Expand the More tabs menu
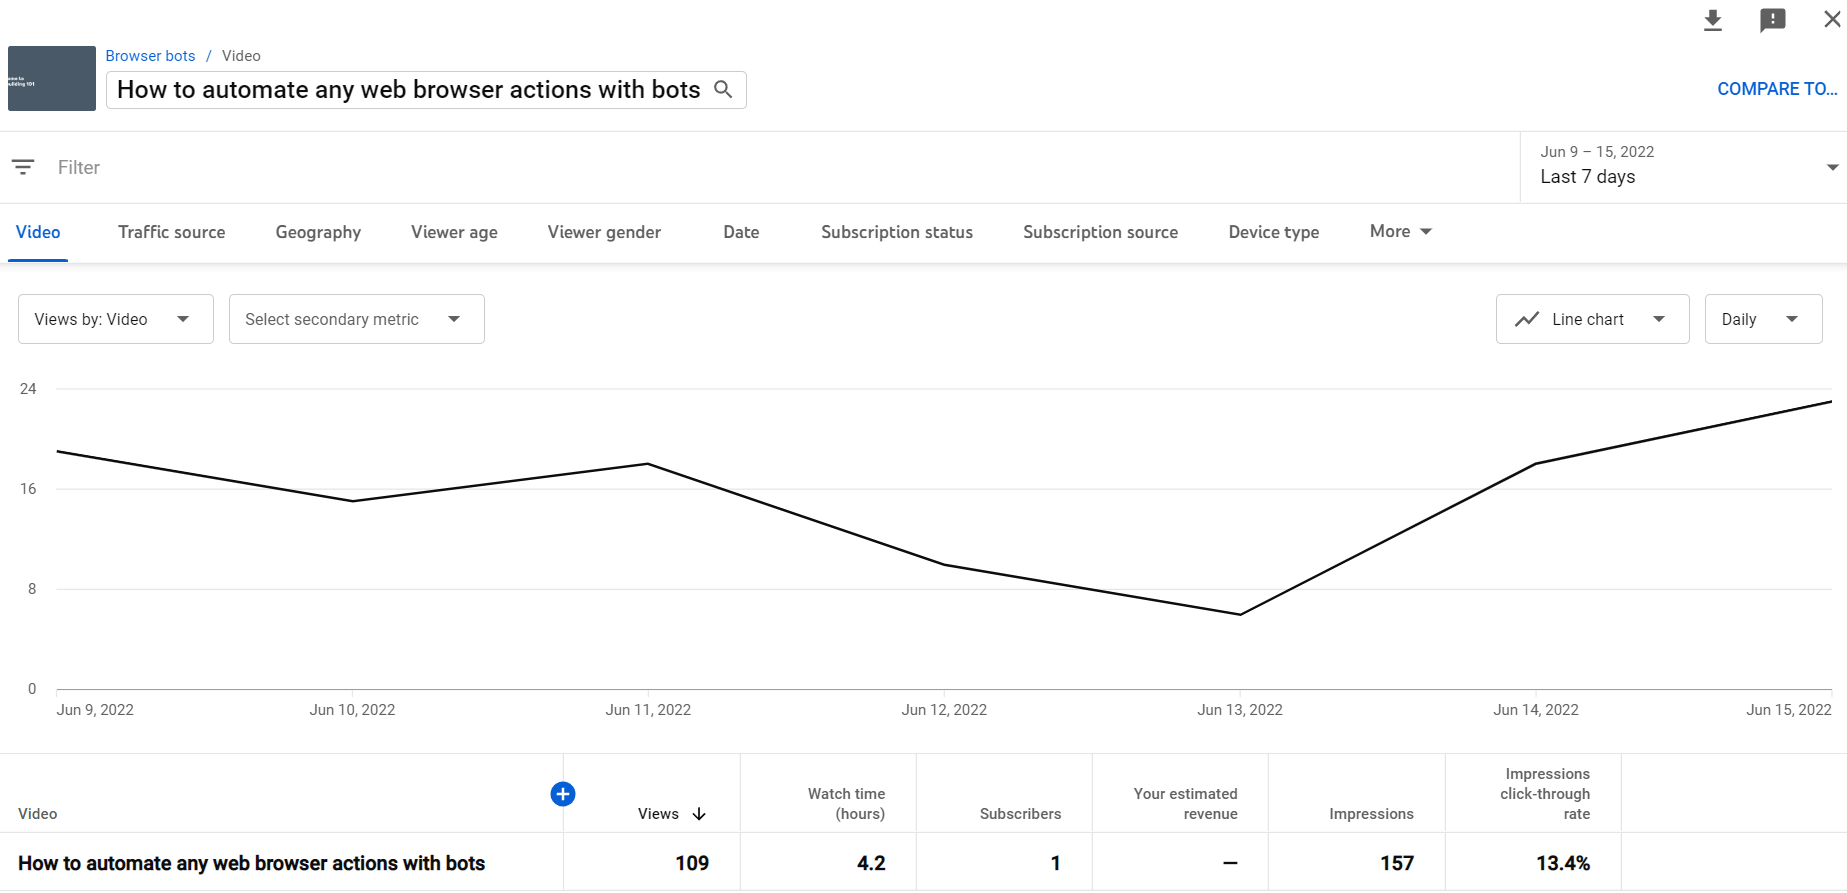The height and width of the screenshot is (893, 1847). click(1400, 232)
